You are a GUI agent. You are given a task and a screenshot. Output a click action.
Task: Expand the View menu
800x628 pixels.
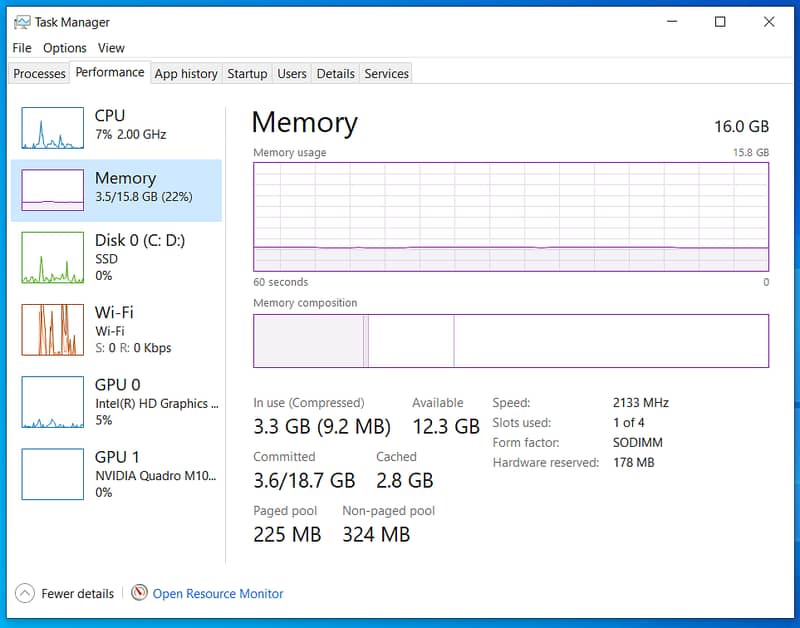111,47
